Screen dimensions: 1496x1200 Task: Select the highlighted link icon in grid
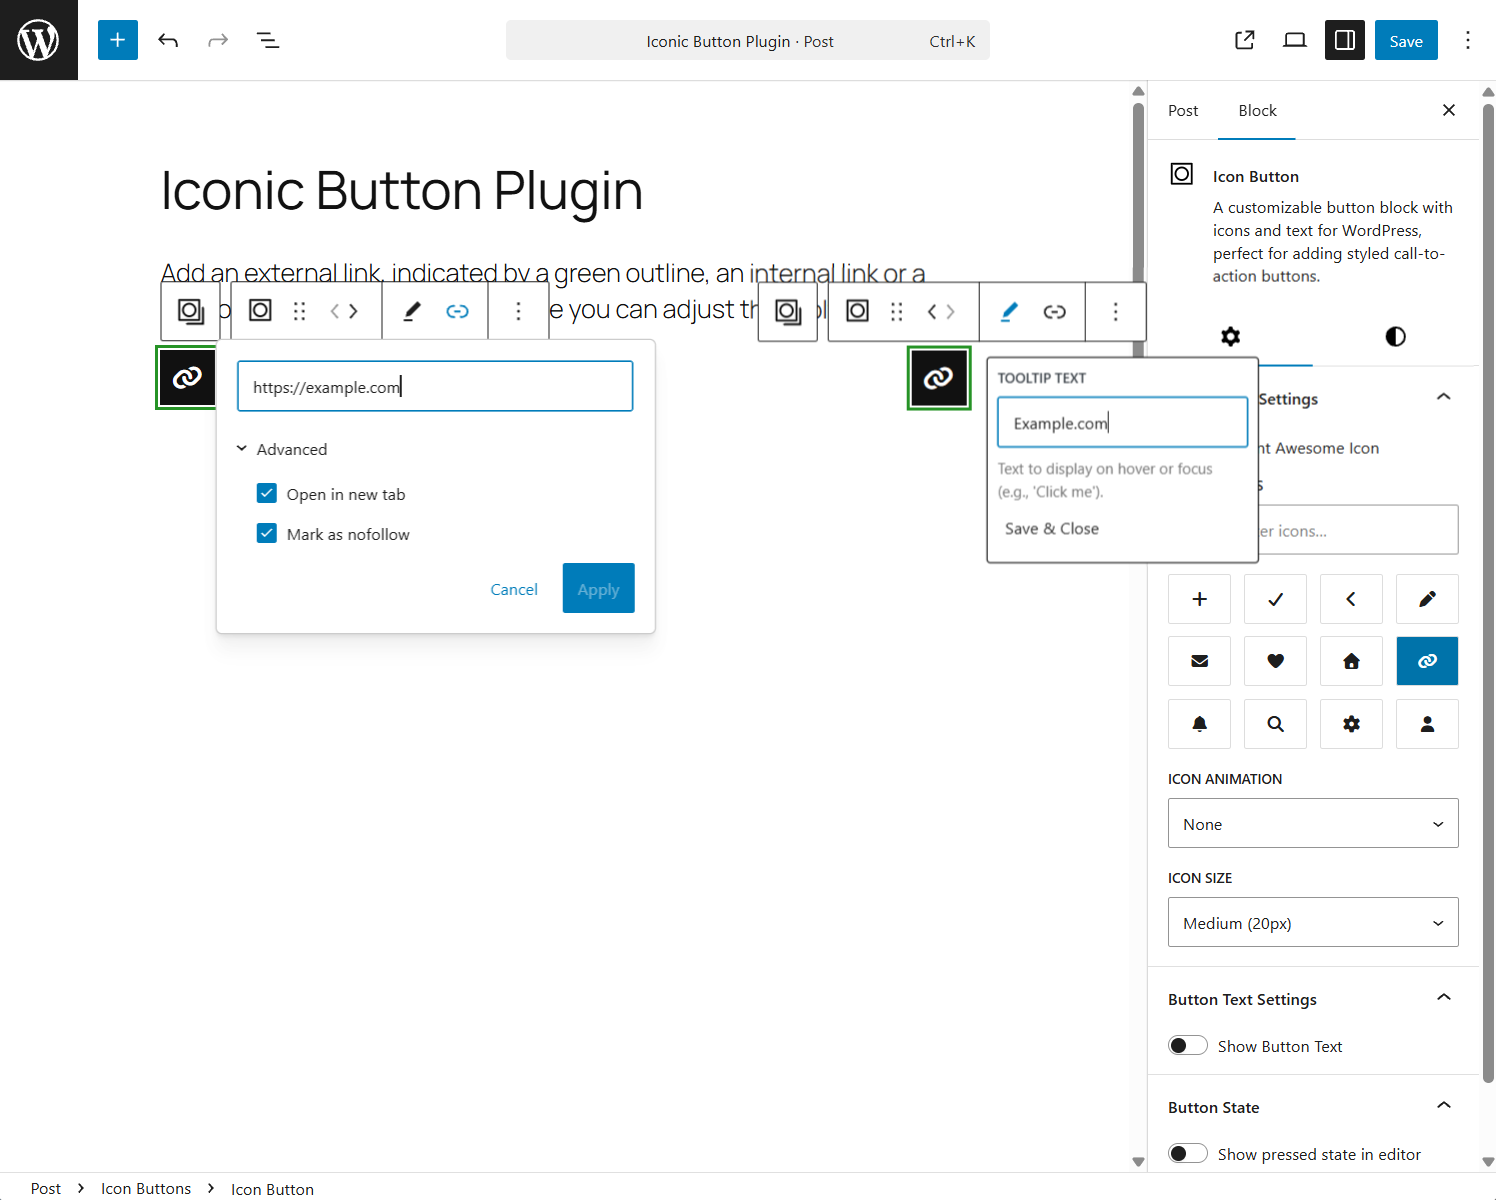point(1427,661)
